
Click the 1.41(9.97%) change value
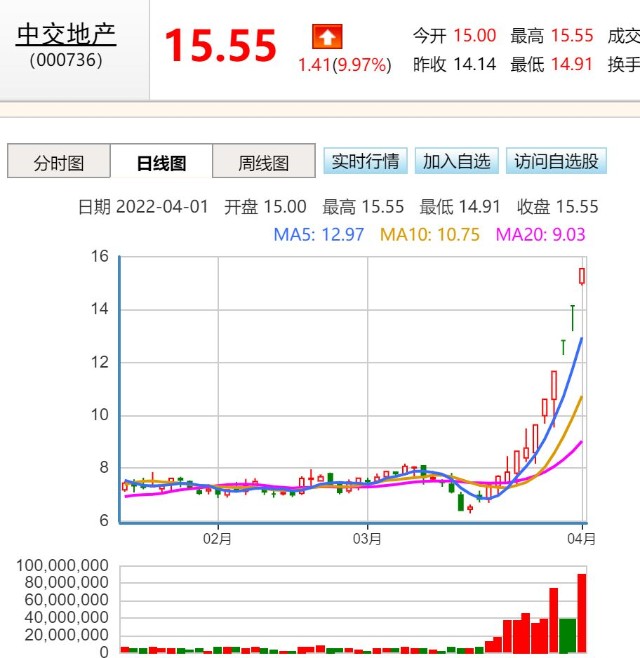point(345,65)
